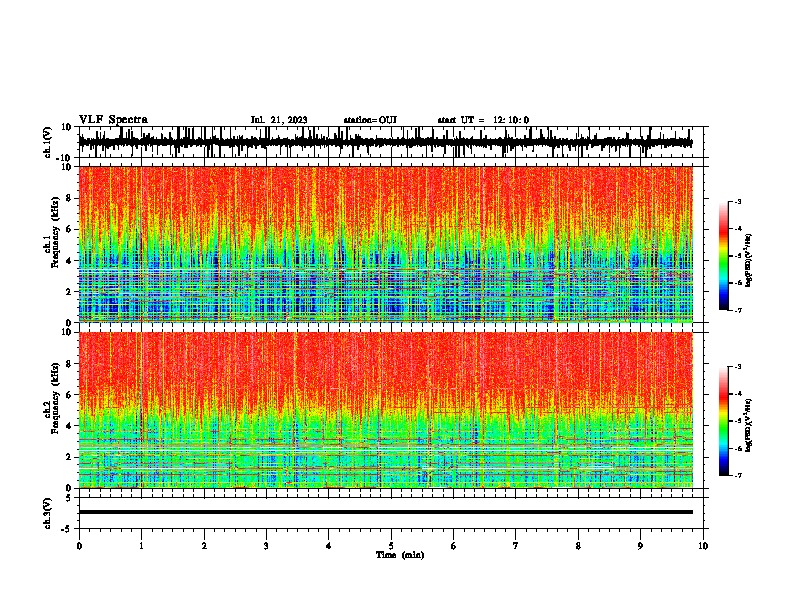Viewport: 792px width, 612px height.
Task: Click the Time (min) x-axis label
Action: point(400,555)
